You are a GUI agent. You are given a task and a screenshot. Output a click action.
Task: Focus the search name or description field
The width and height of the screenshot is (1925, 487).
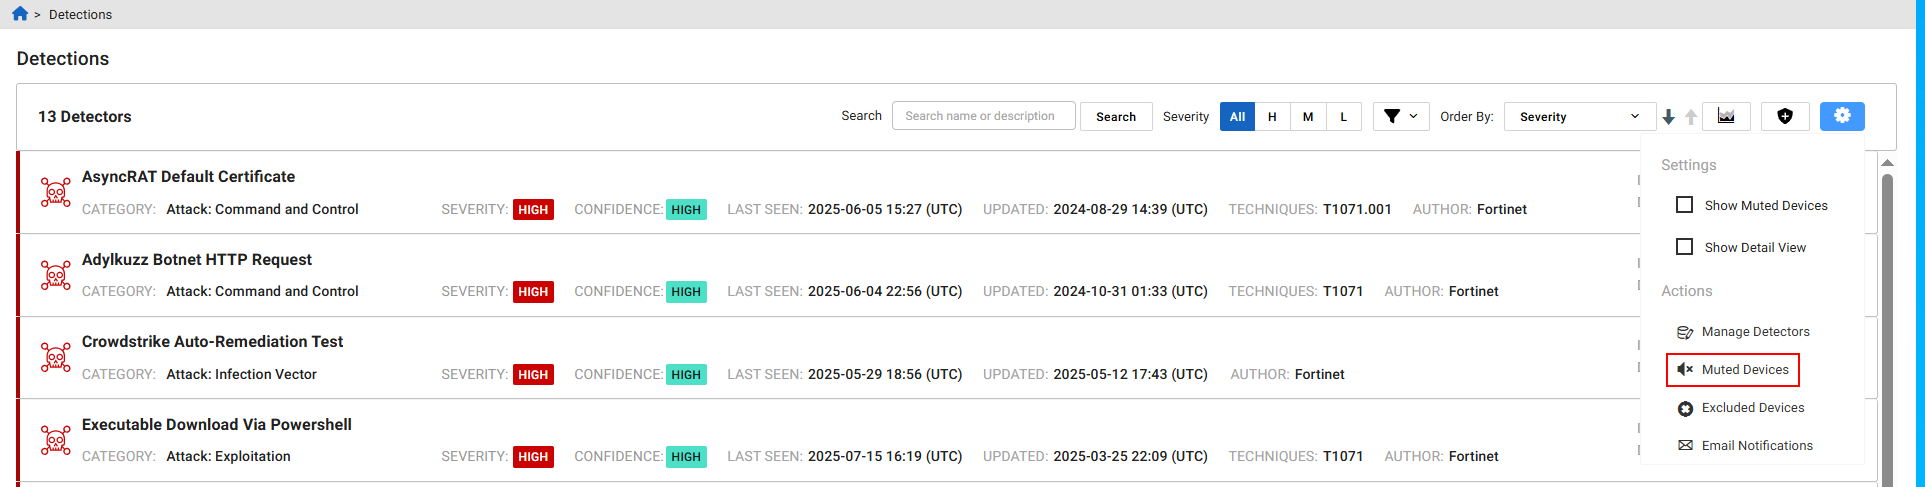(983, 116)
